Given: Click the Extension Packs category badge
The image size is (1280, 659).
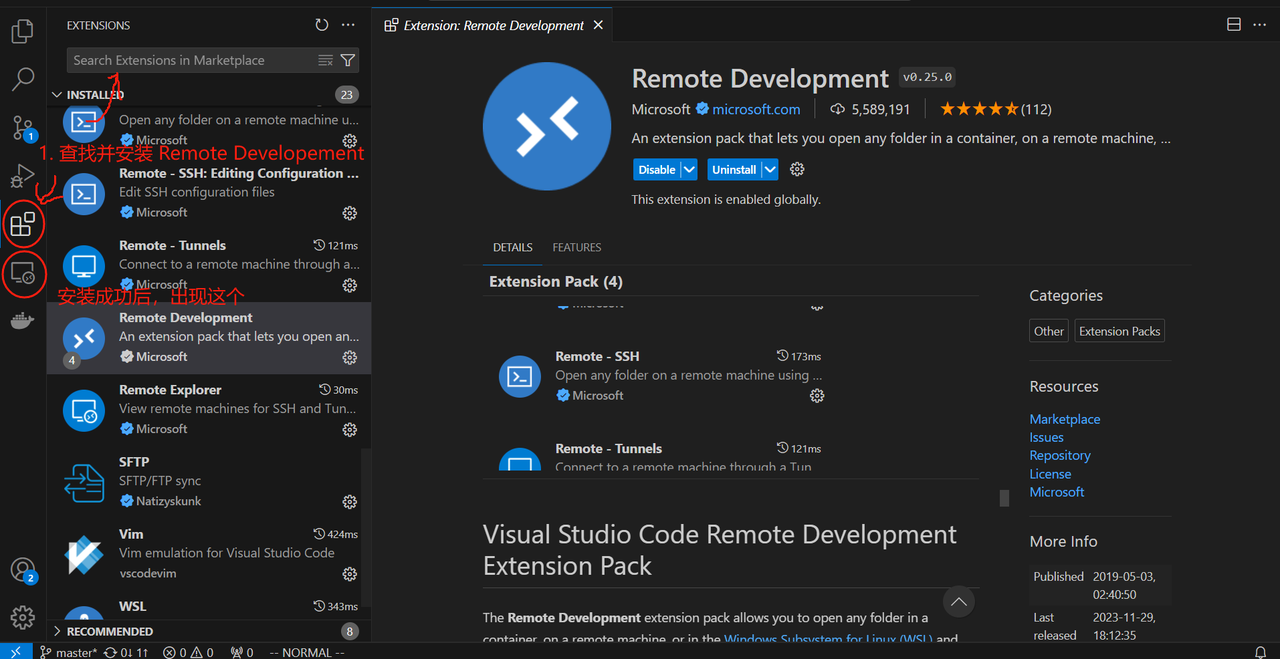Looking at the screenshot, I should (x=1119, y=330).
